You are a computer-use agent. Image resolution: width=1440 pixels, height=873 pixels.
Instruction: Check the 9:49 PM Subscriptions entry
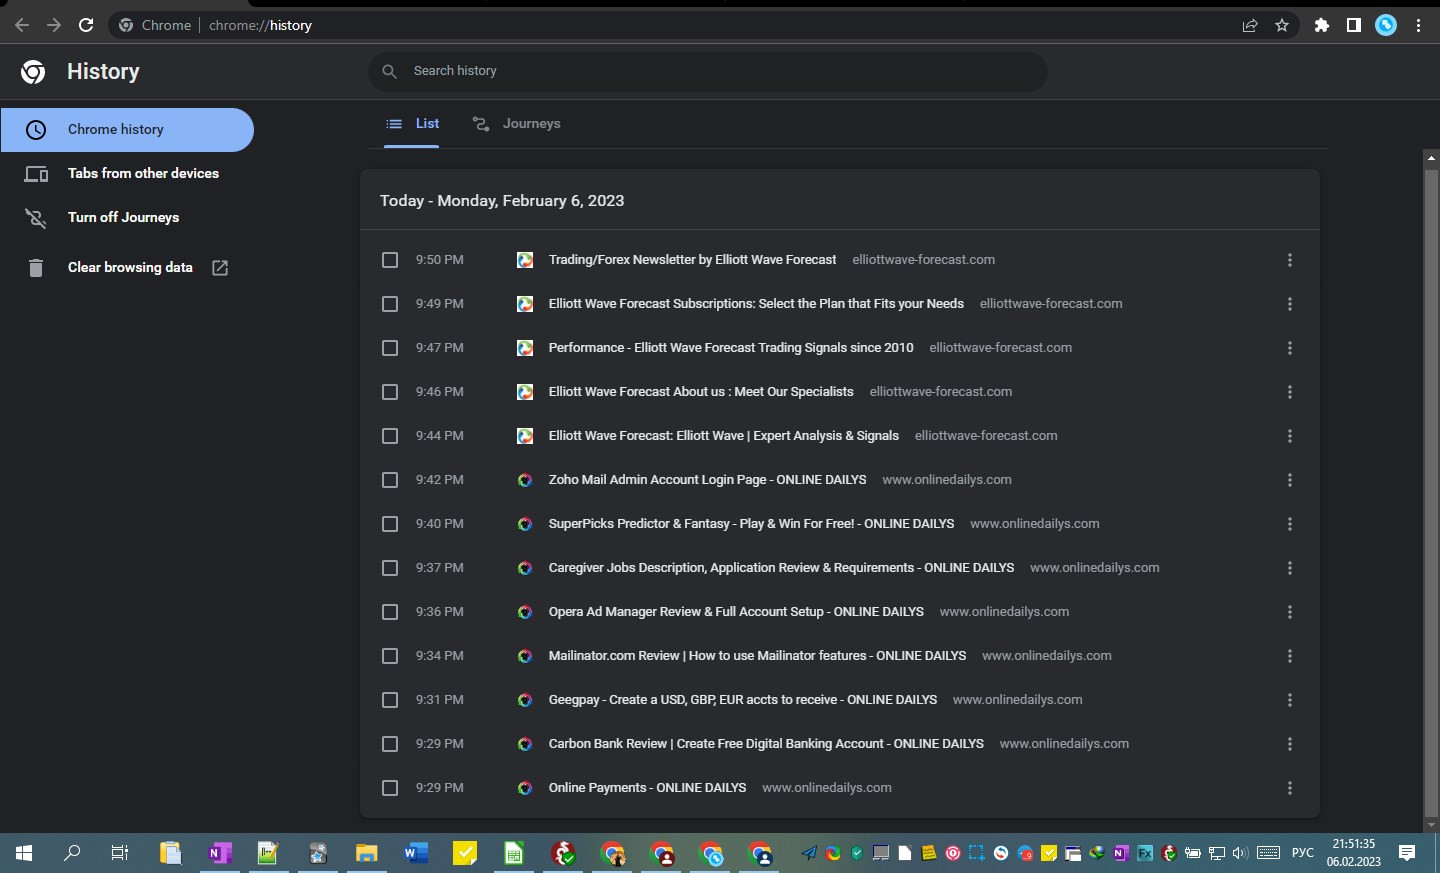pos(390,304)
